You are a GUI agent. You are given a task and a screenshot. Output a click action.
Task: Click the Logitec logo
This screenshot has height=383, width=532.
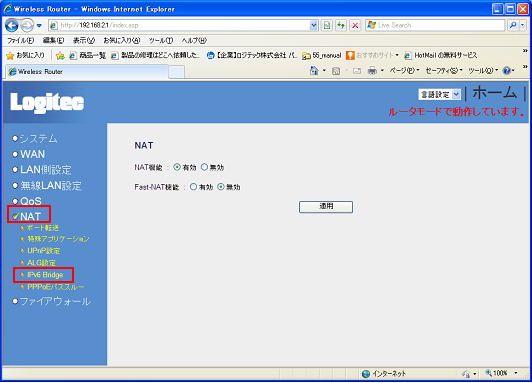pyautogui.click(x=47, y=102)
